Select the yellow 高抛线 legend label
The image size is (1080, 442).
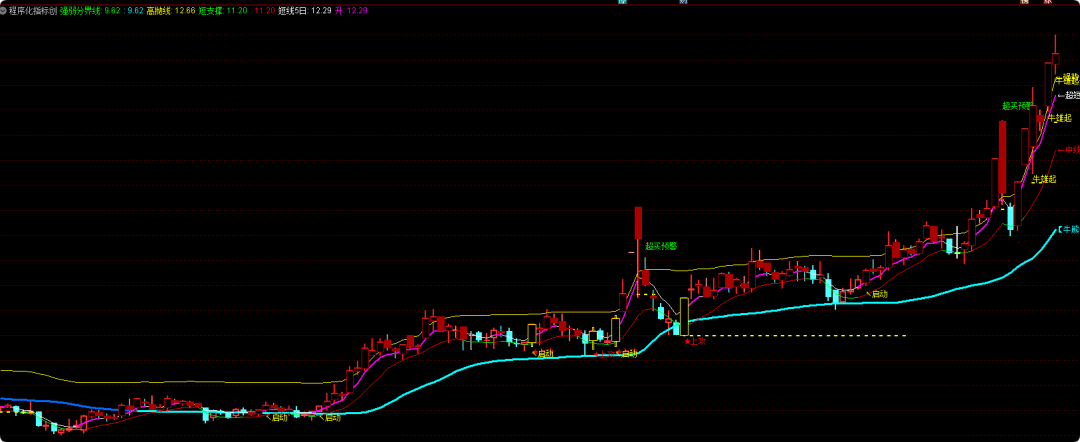pos(158,10)
